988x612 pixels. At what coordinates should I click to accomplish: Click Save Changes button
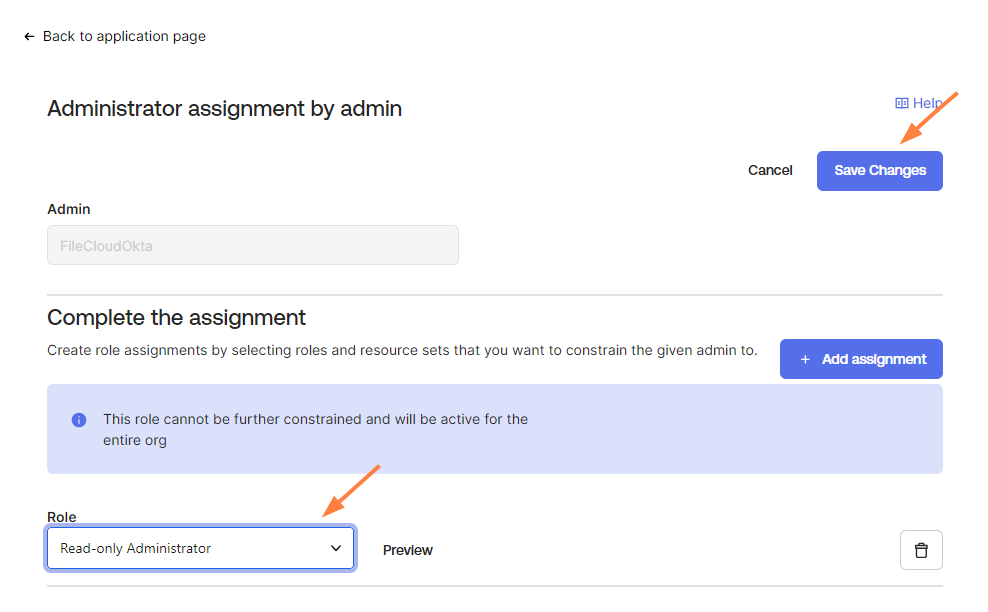point(879,170)
